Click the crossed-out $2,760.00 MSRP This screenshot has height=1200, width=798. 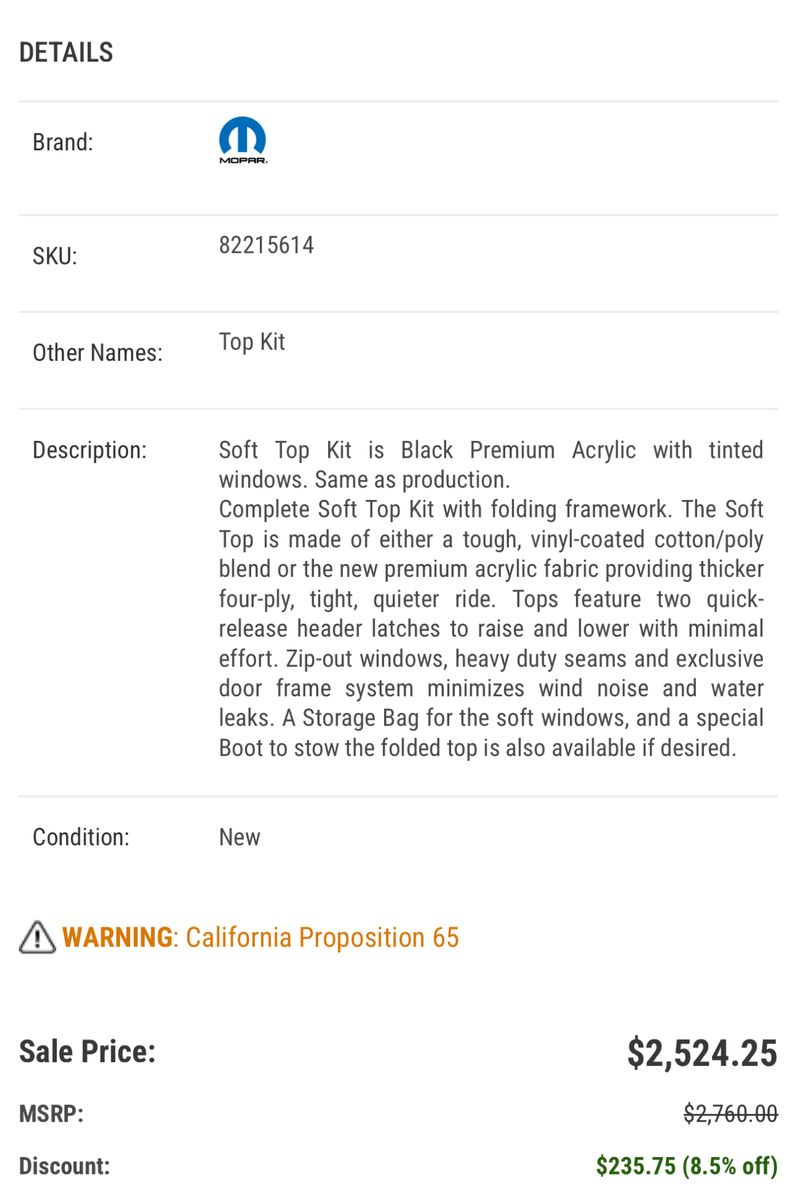point(730,1114)
